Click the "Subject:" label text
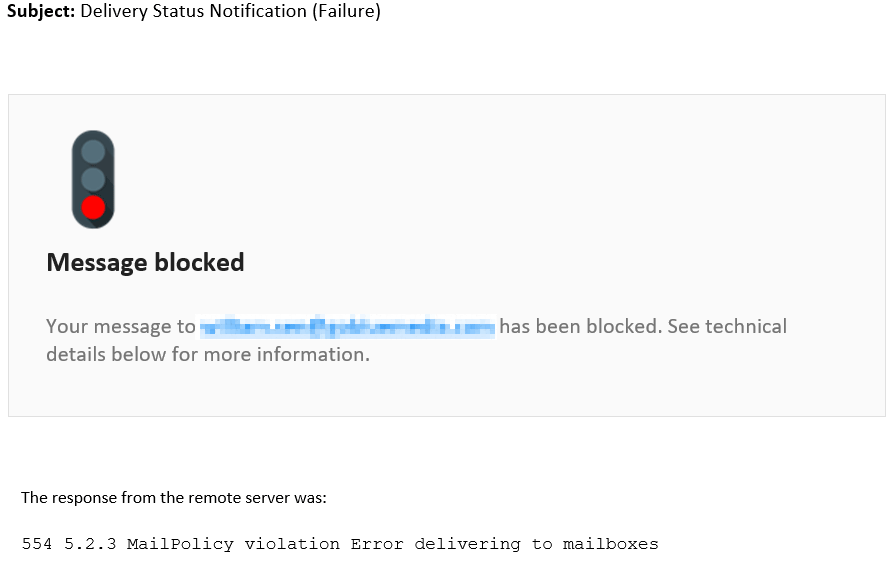 point(41,11)
